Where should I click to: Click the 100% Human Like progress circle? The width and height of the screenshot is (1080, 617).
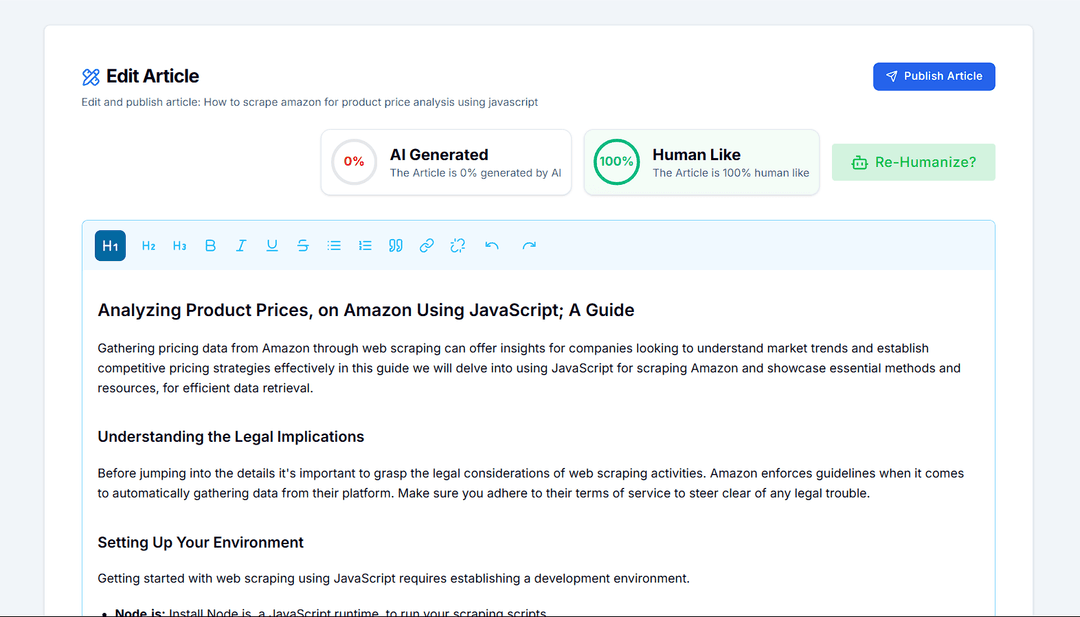[x=616, y=162]
